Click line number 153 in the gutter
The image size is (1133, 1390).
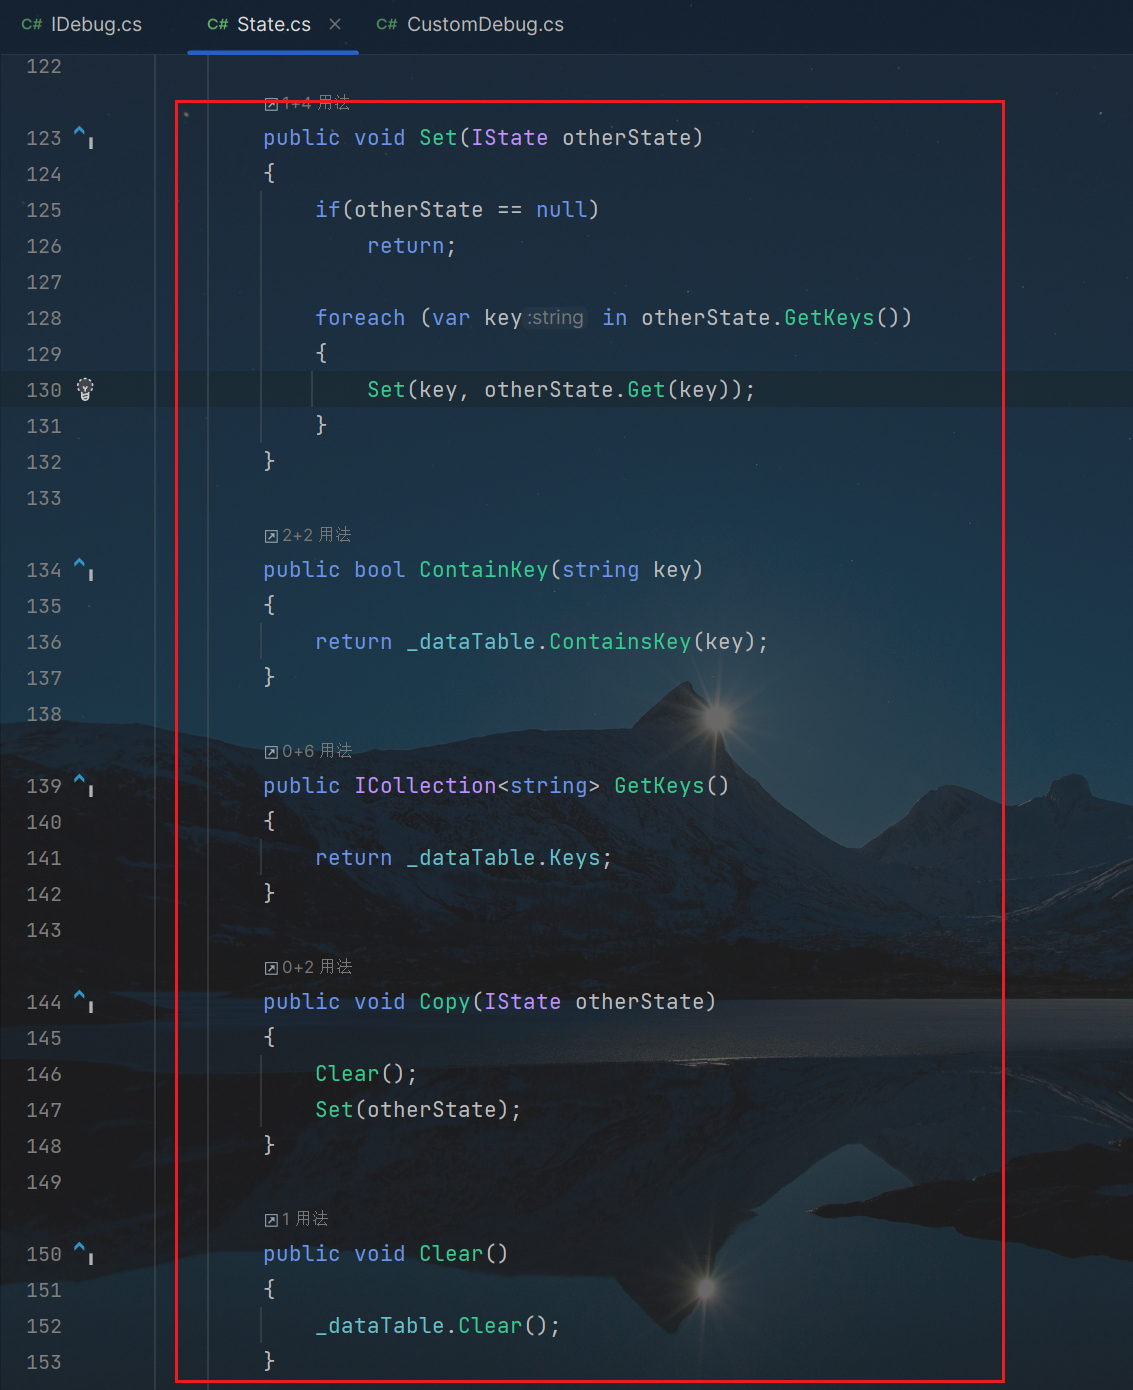(x=44, y=1362)
